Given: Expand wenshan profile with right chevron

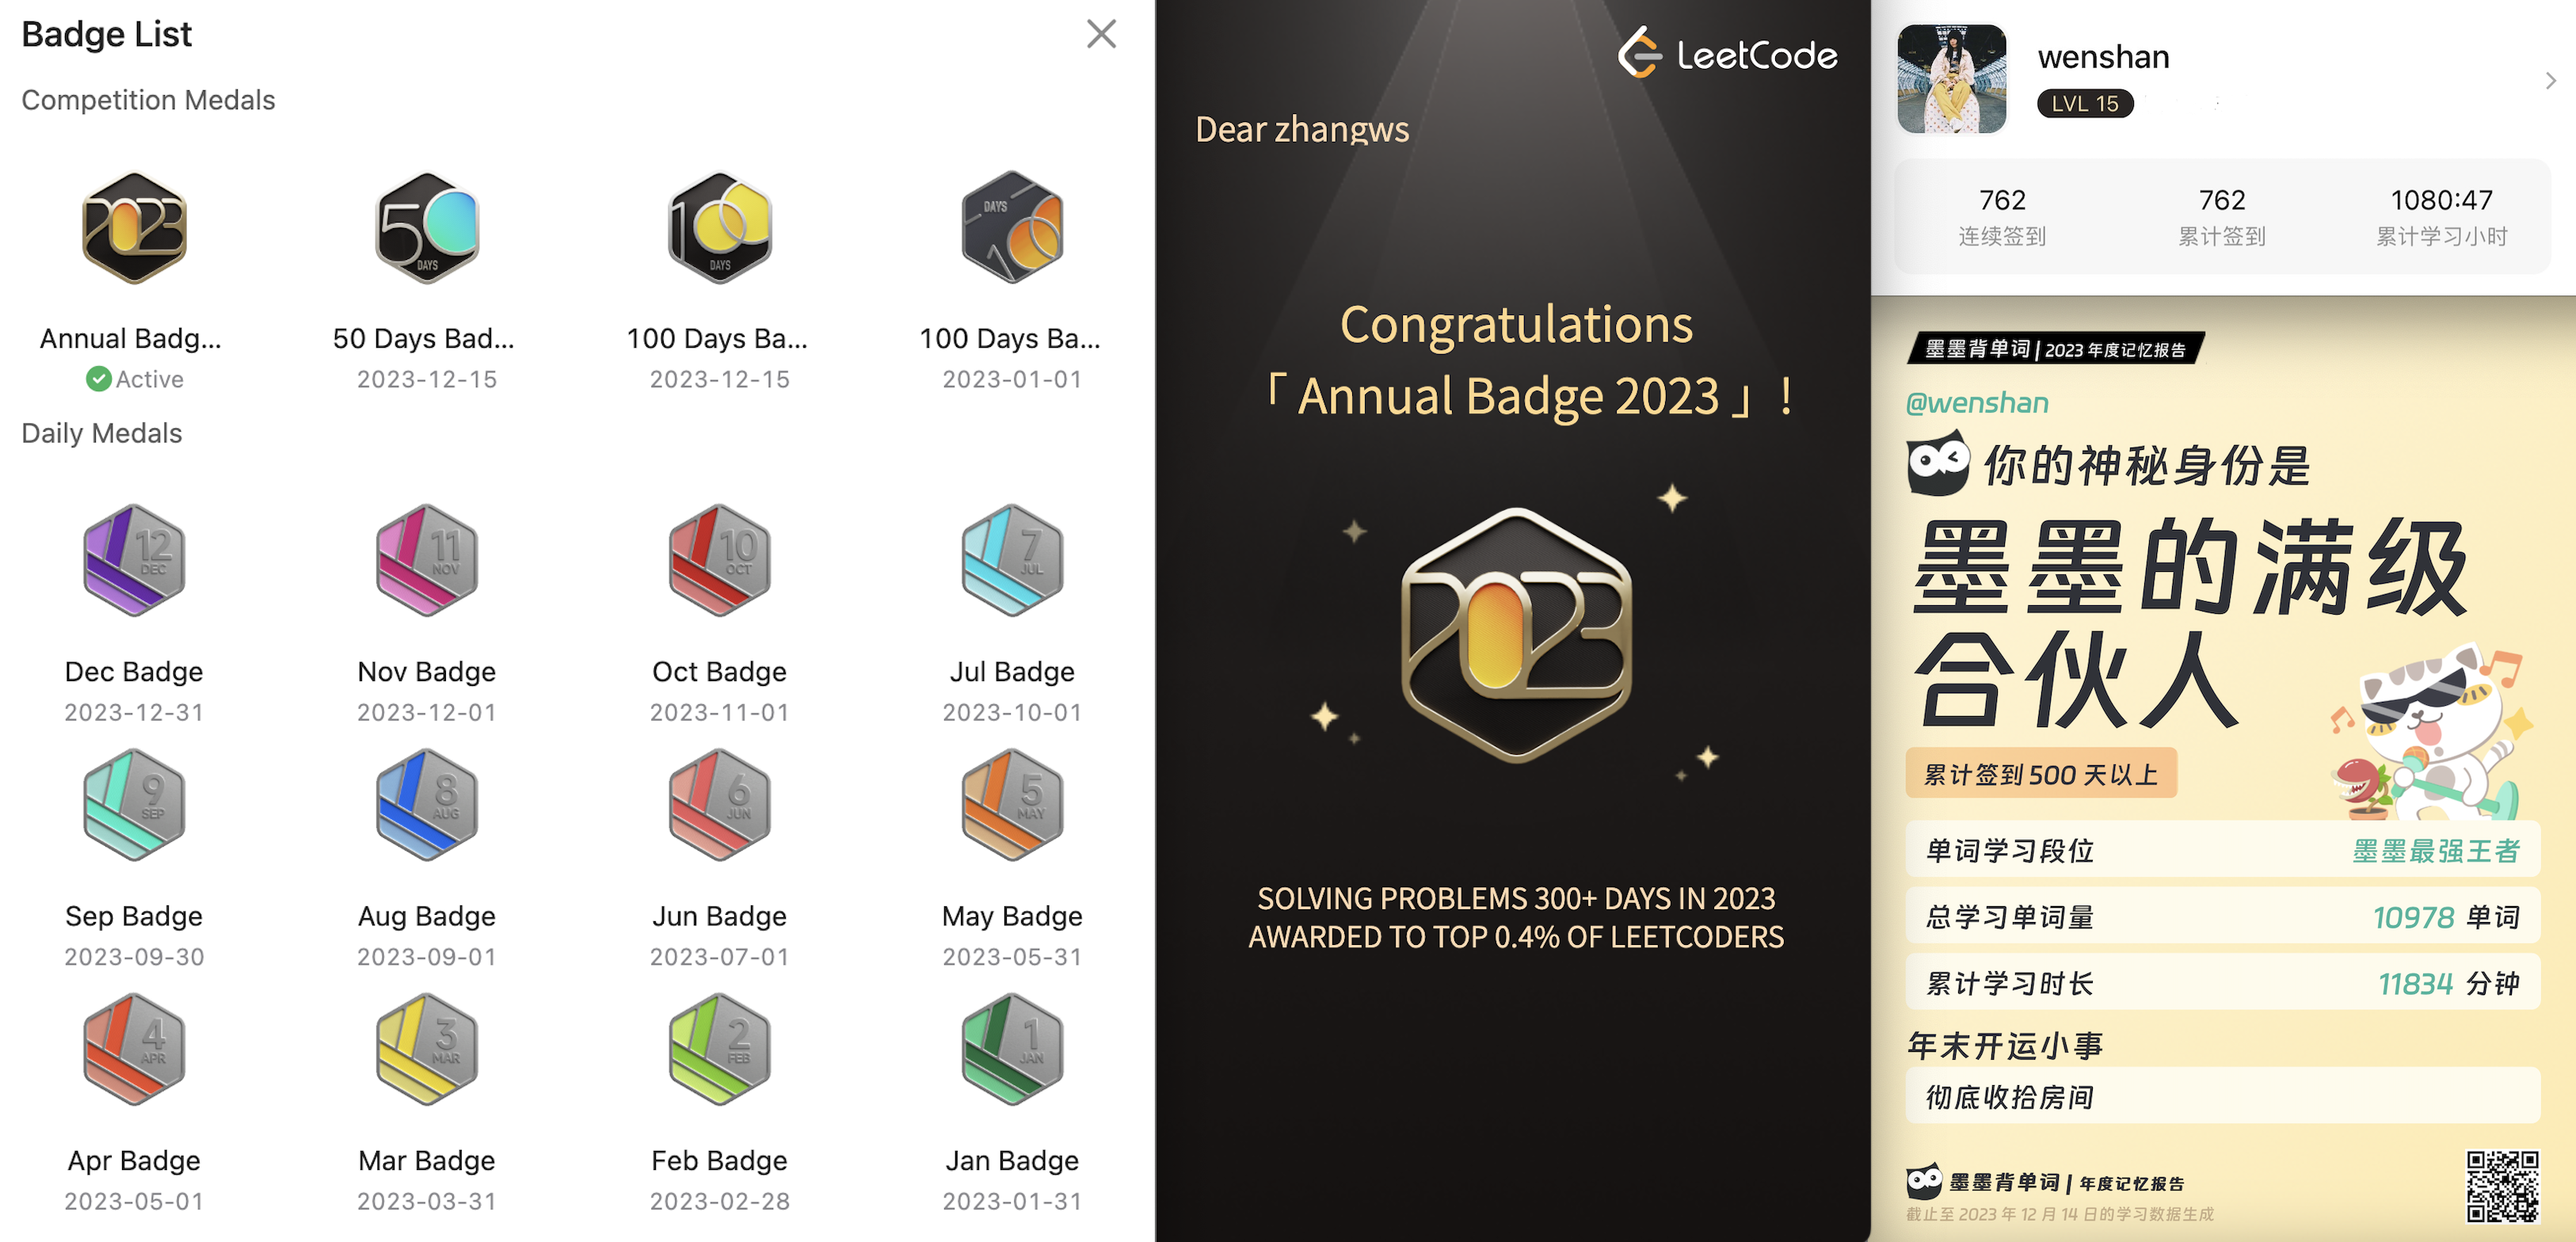Looking at the screenshot, I should tap(2551, 80).
